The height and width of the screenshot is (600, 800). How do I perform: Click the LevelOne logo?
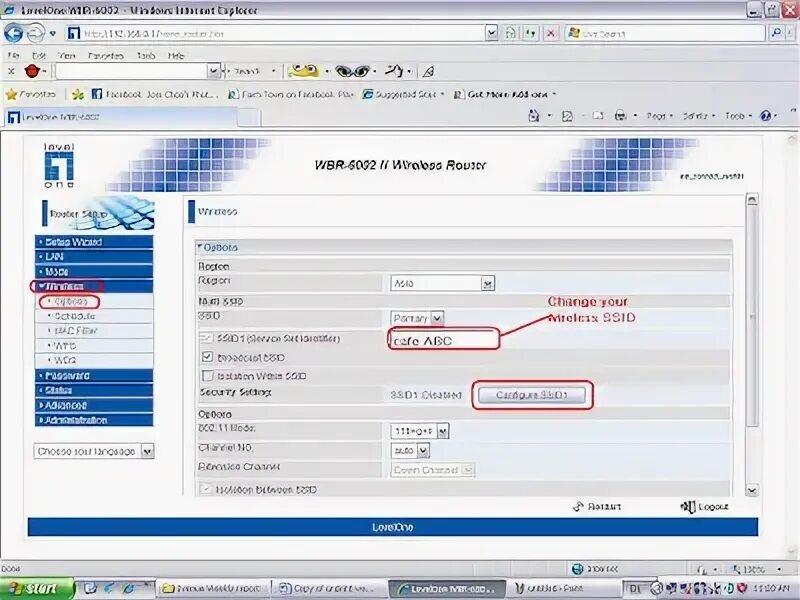(59, 165)
